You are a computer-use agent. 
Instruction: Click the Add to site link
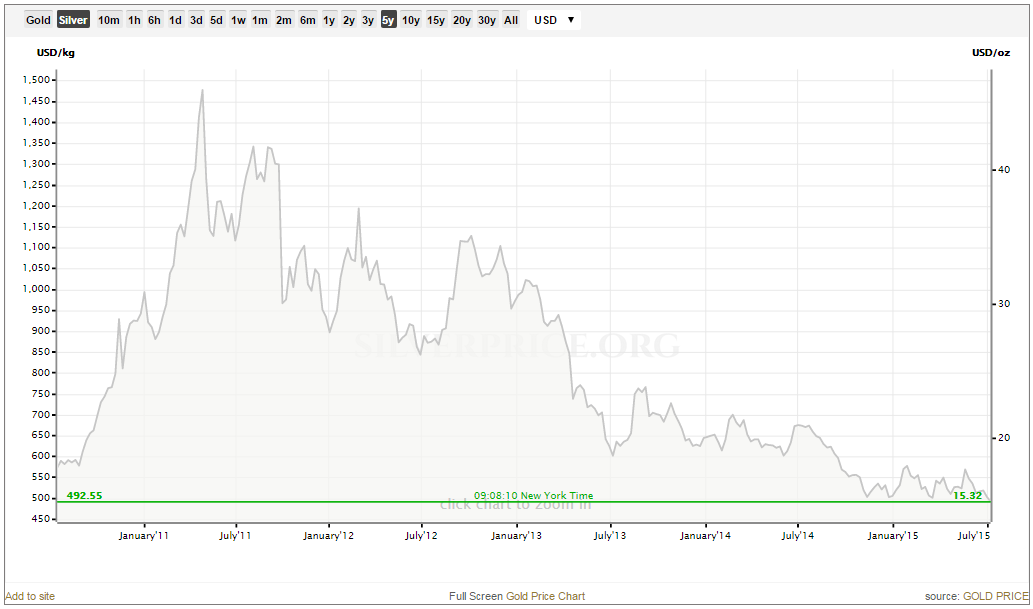(30, 596)
